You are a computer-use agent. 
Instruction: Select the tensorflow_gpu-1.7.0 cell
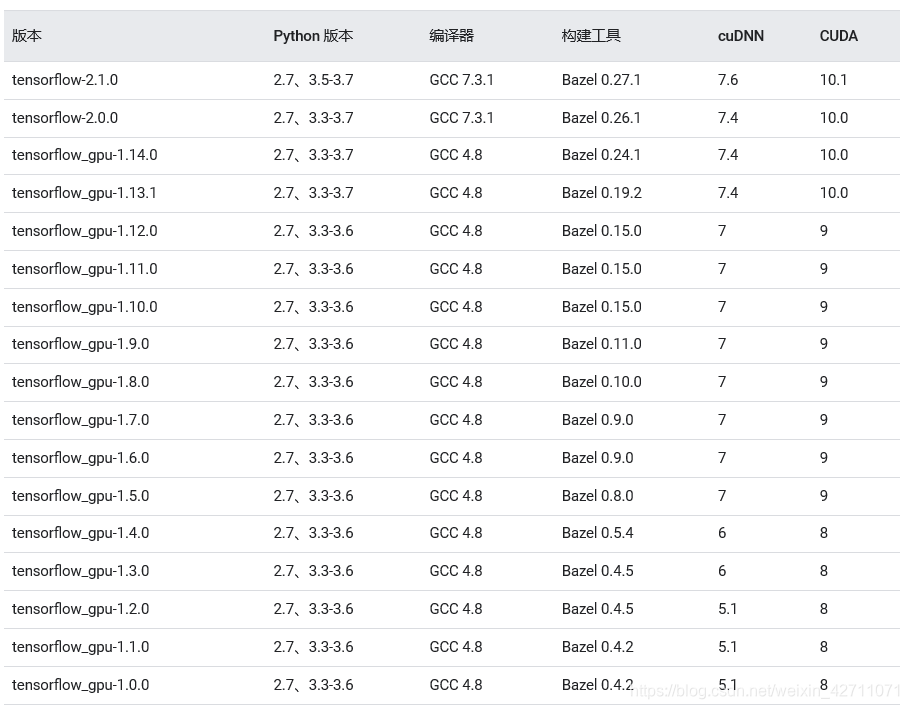pyautogui.click(x=81, y=420)
